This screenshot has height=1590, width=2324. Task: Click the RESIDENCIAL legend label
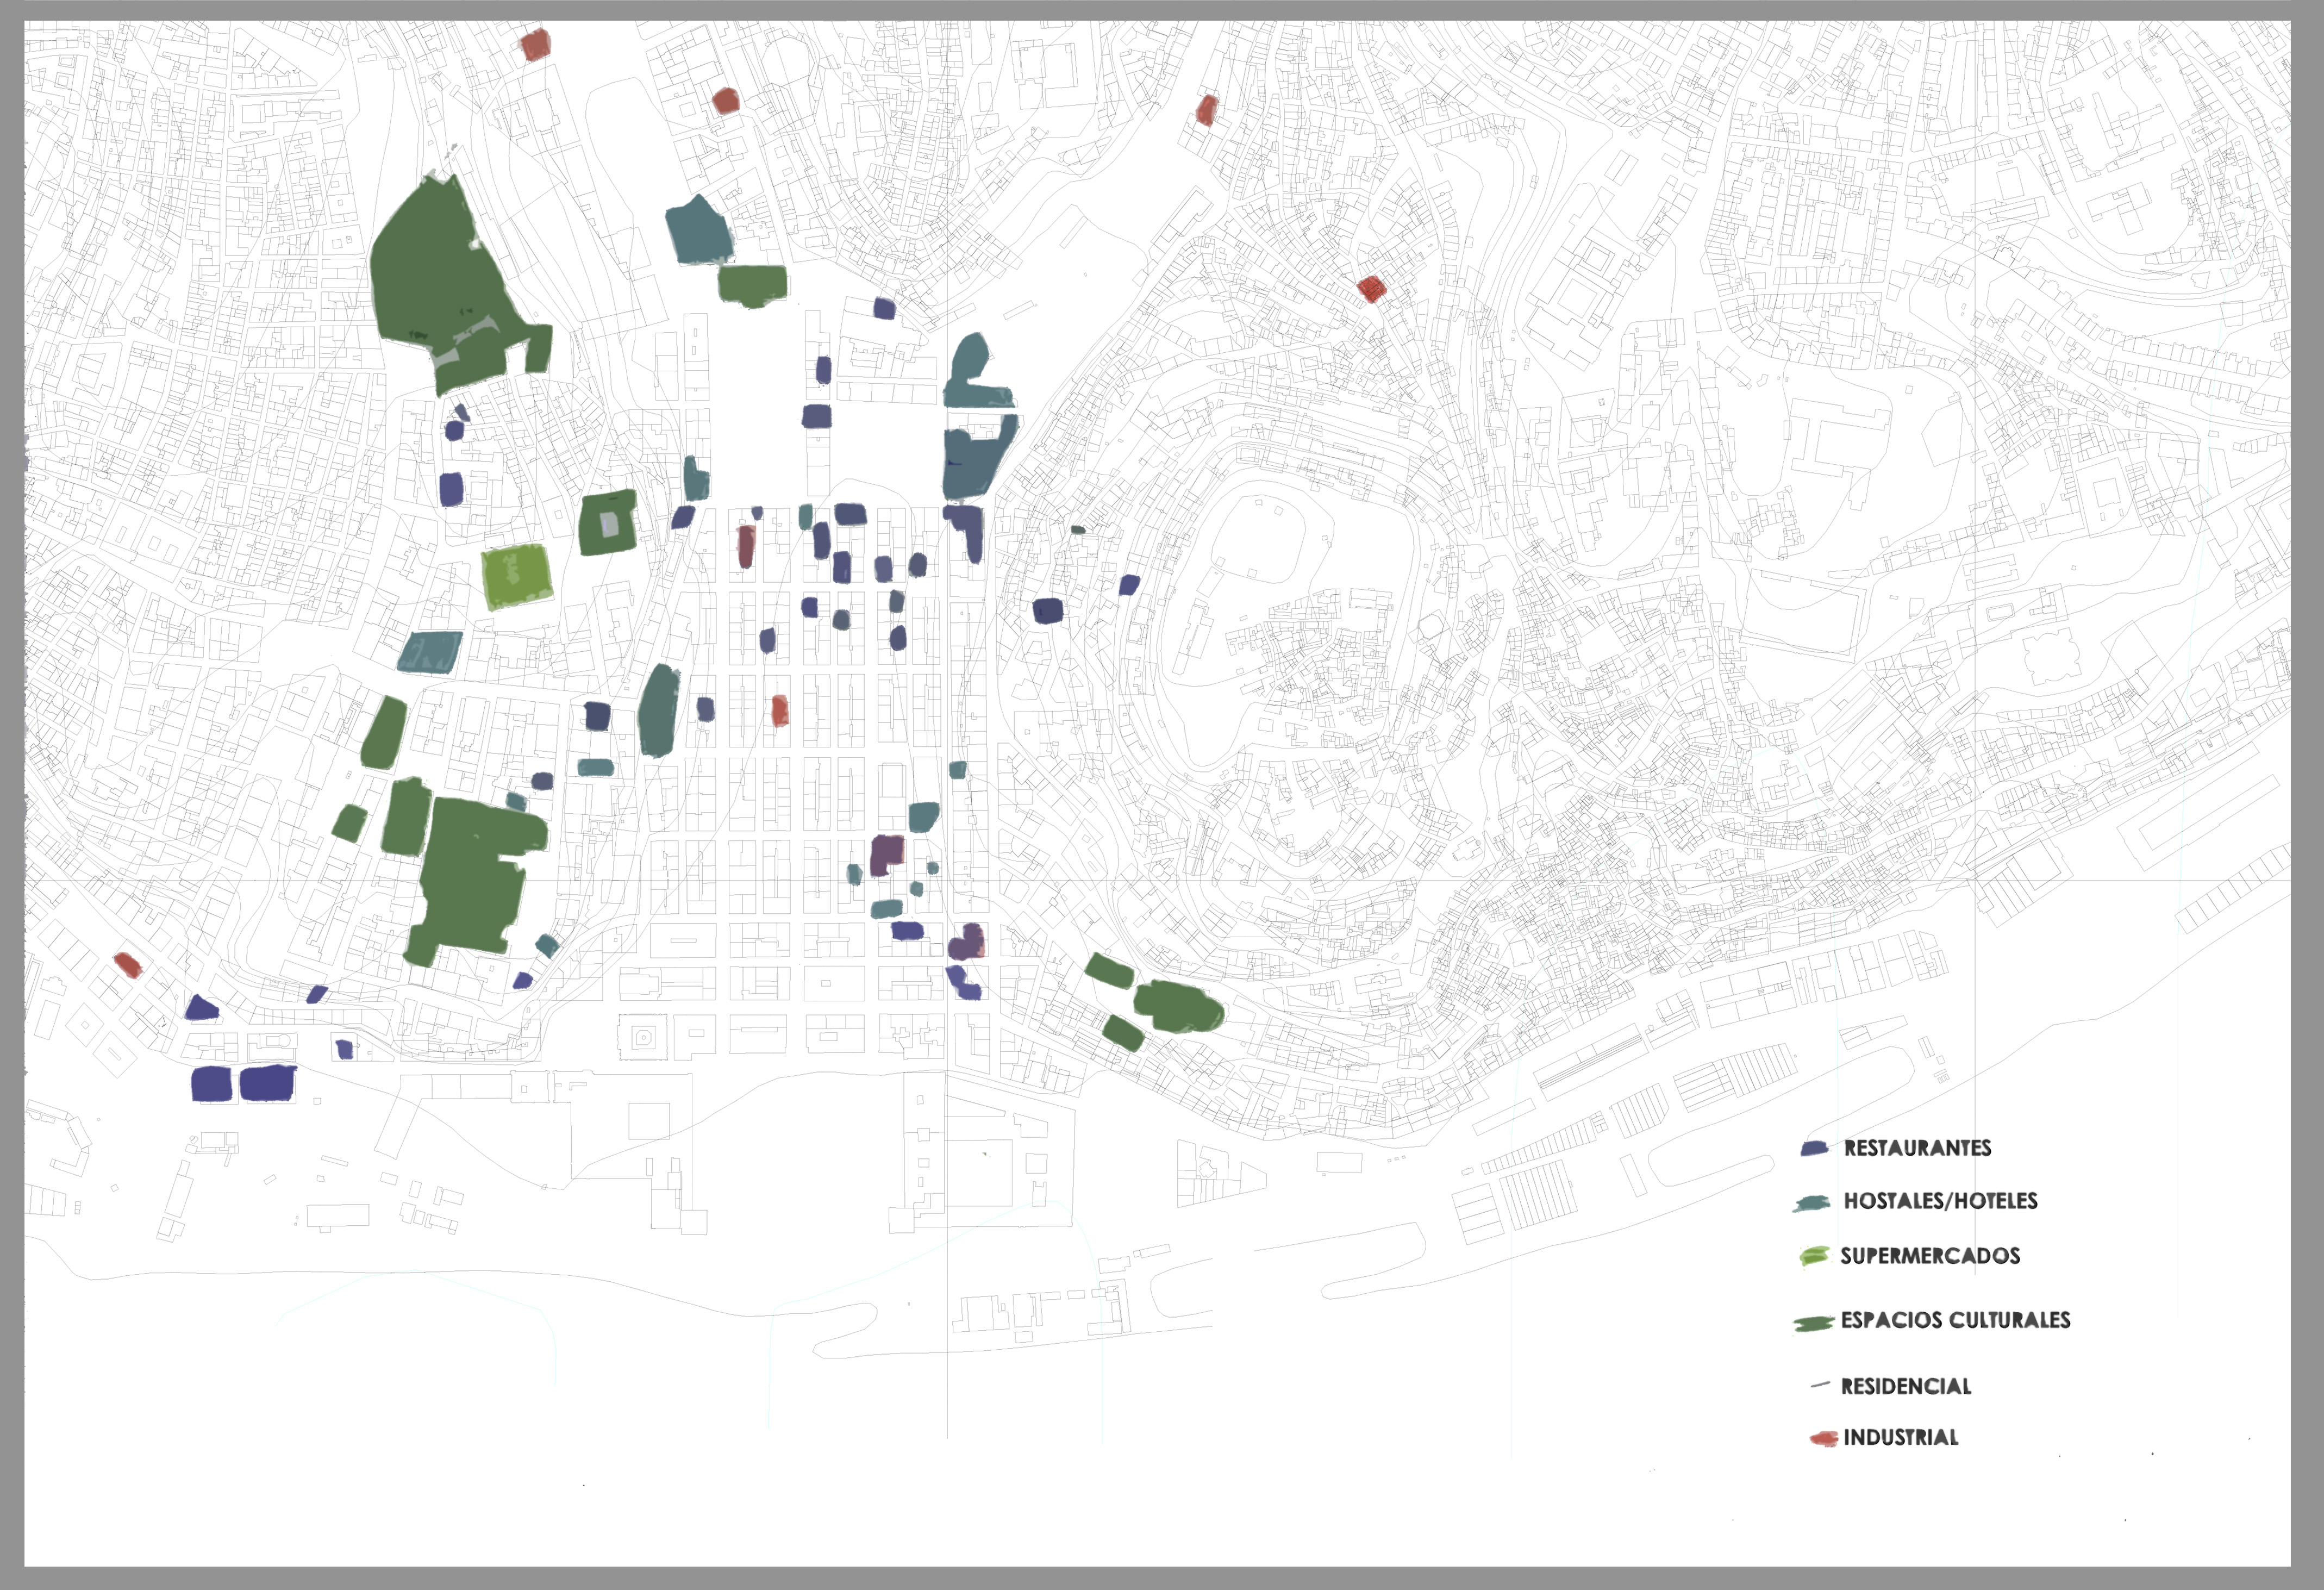1906,1387
